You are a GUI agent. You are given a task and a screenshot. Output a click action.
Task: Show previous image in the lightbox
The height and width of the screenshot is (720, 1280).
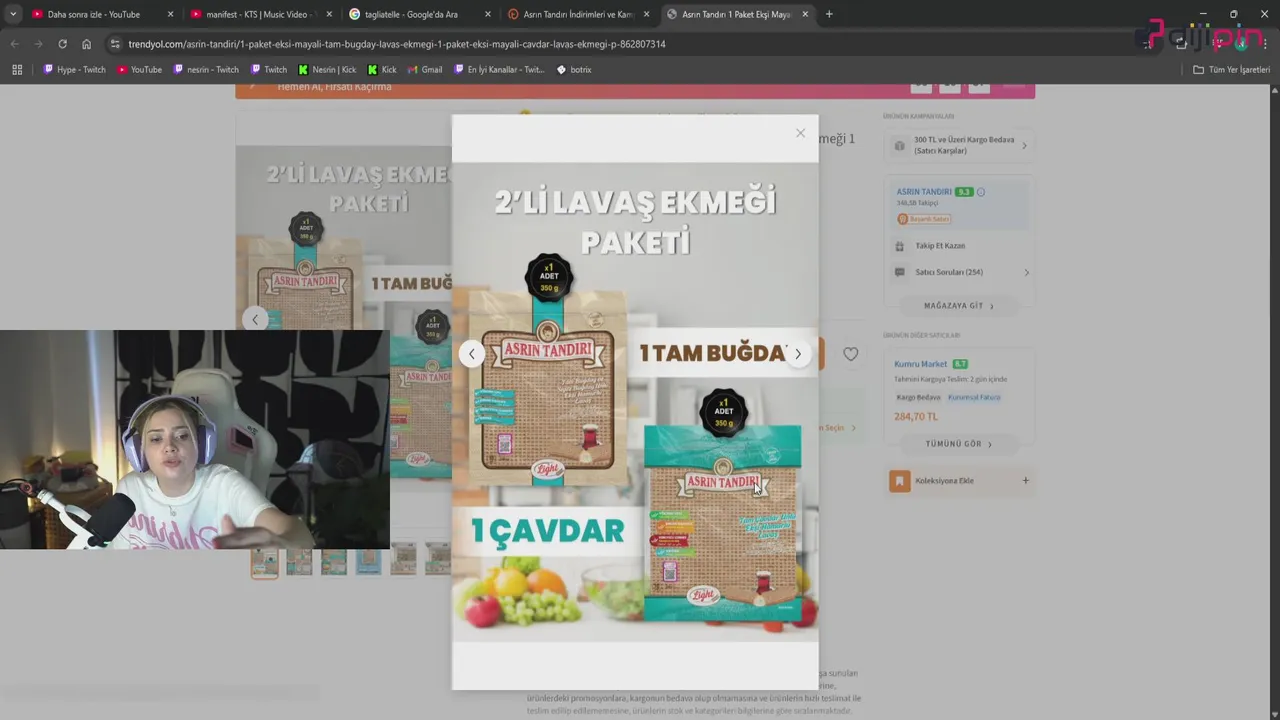coord(472,353)
